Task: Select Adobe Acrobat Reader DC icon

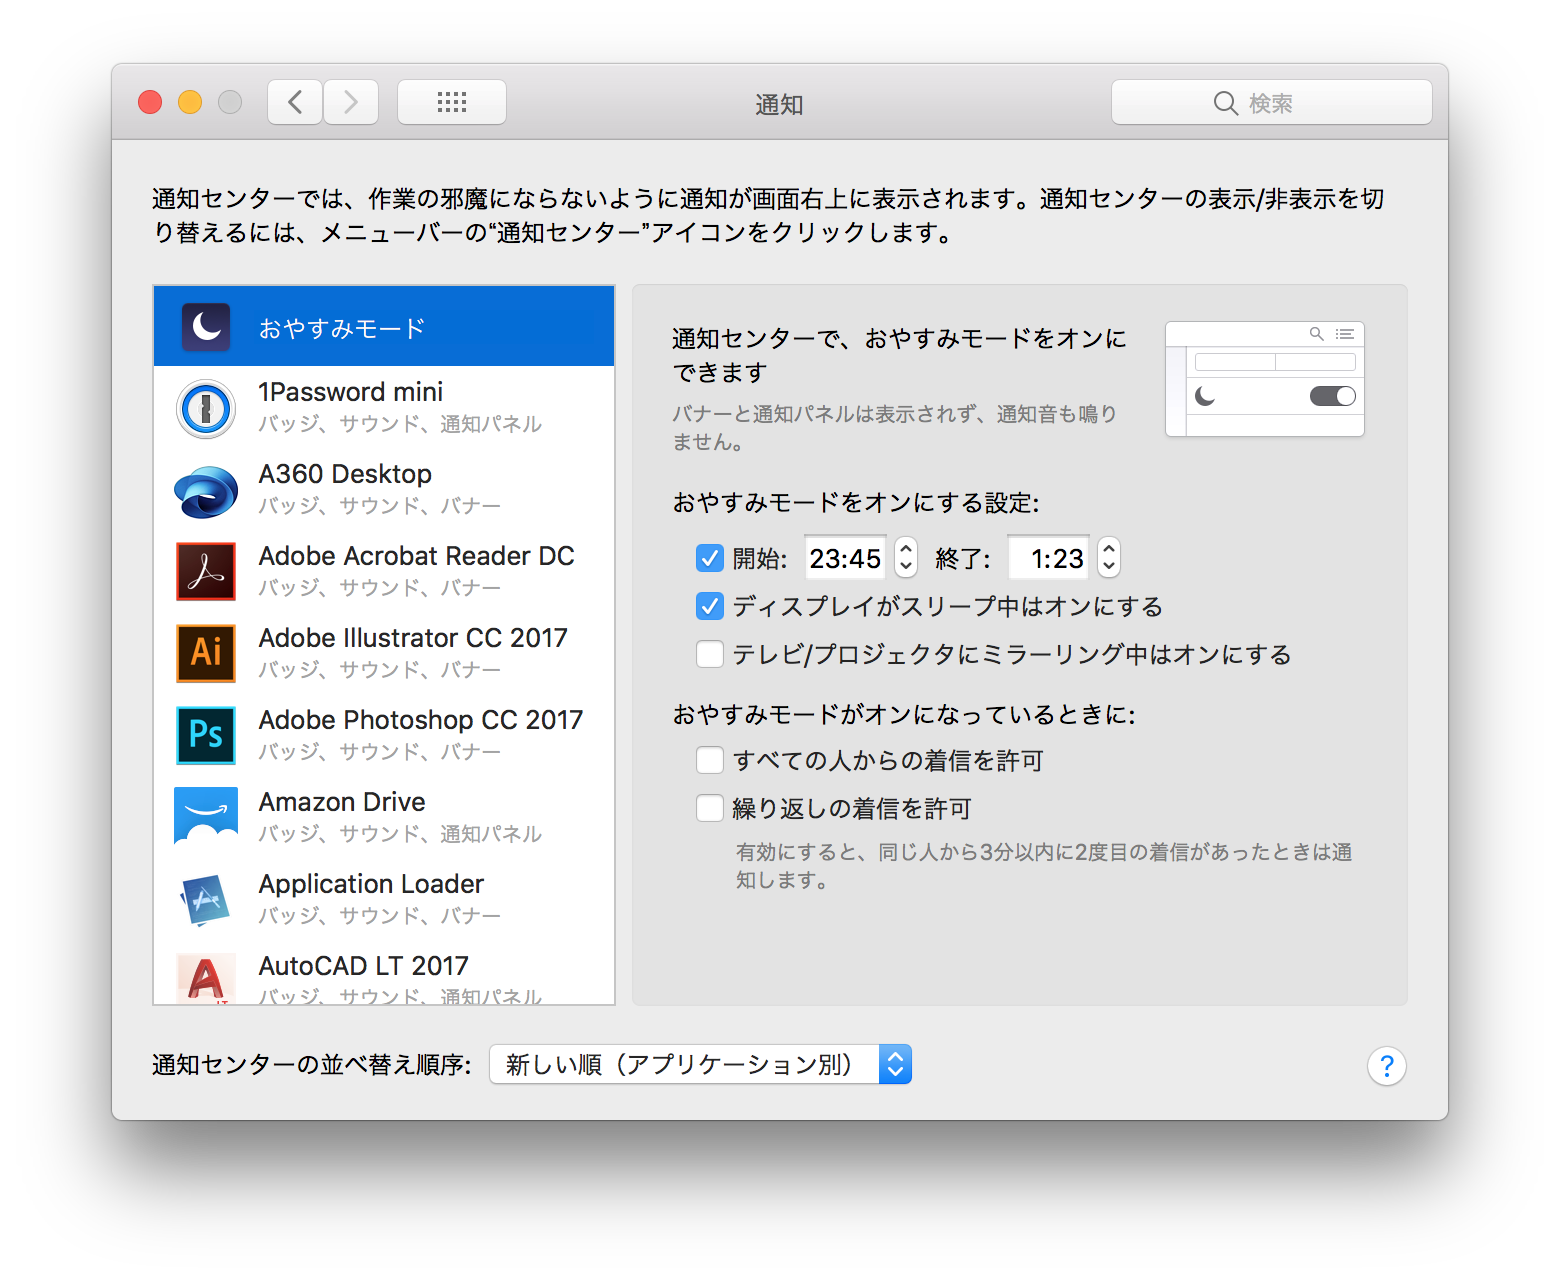Action: (205, 571)
